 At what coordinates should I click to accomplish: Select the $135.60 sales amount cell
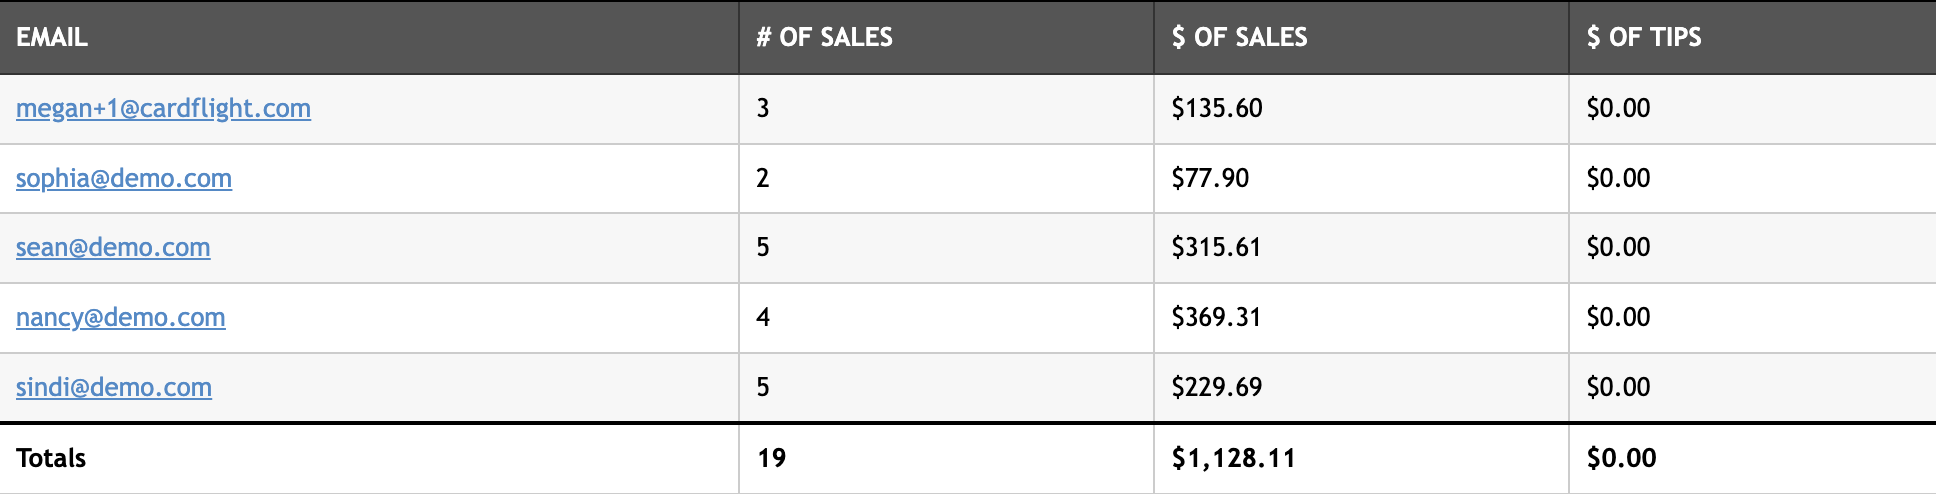1361,109
